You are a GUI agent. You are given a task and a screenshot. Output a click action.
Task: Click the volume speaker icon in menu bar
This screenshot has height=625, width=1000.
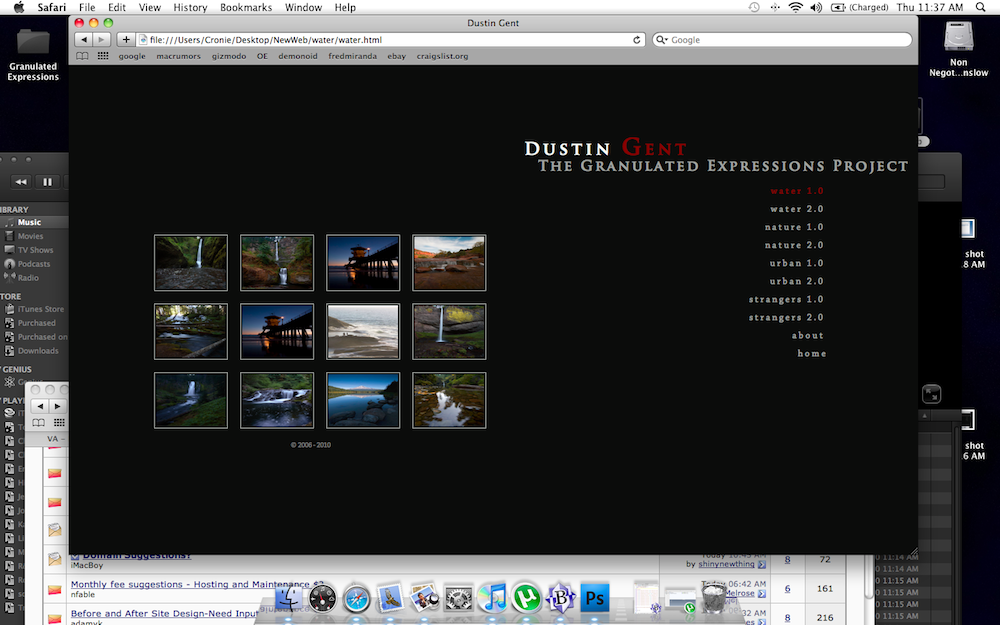[x=816, y=8]
